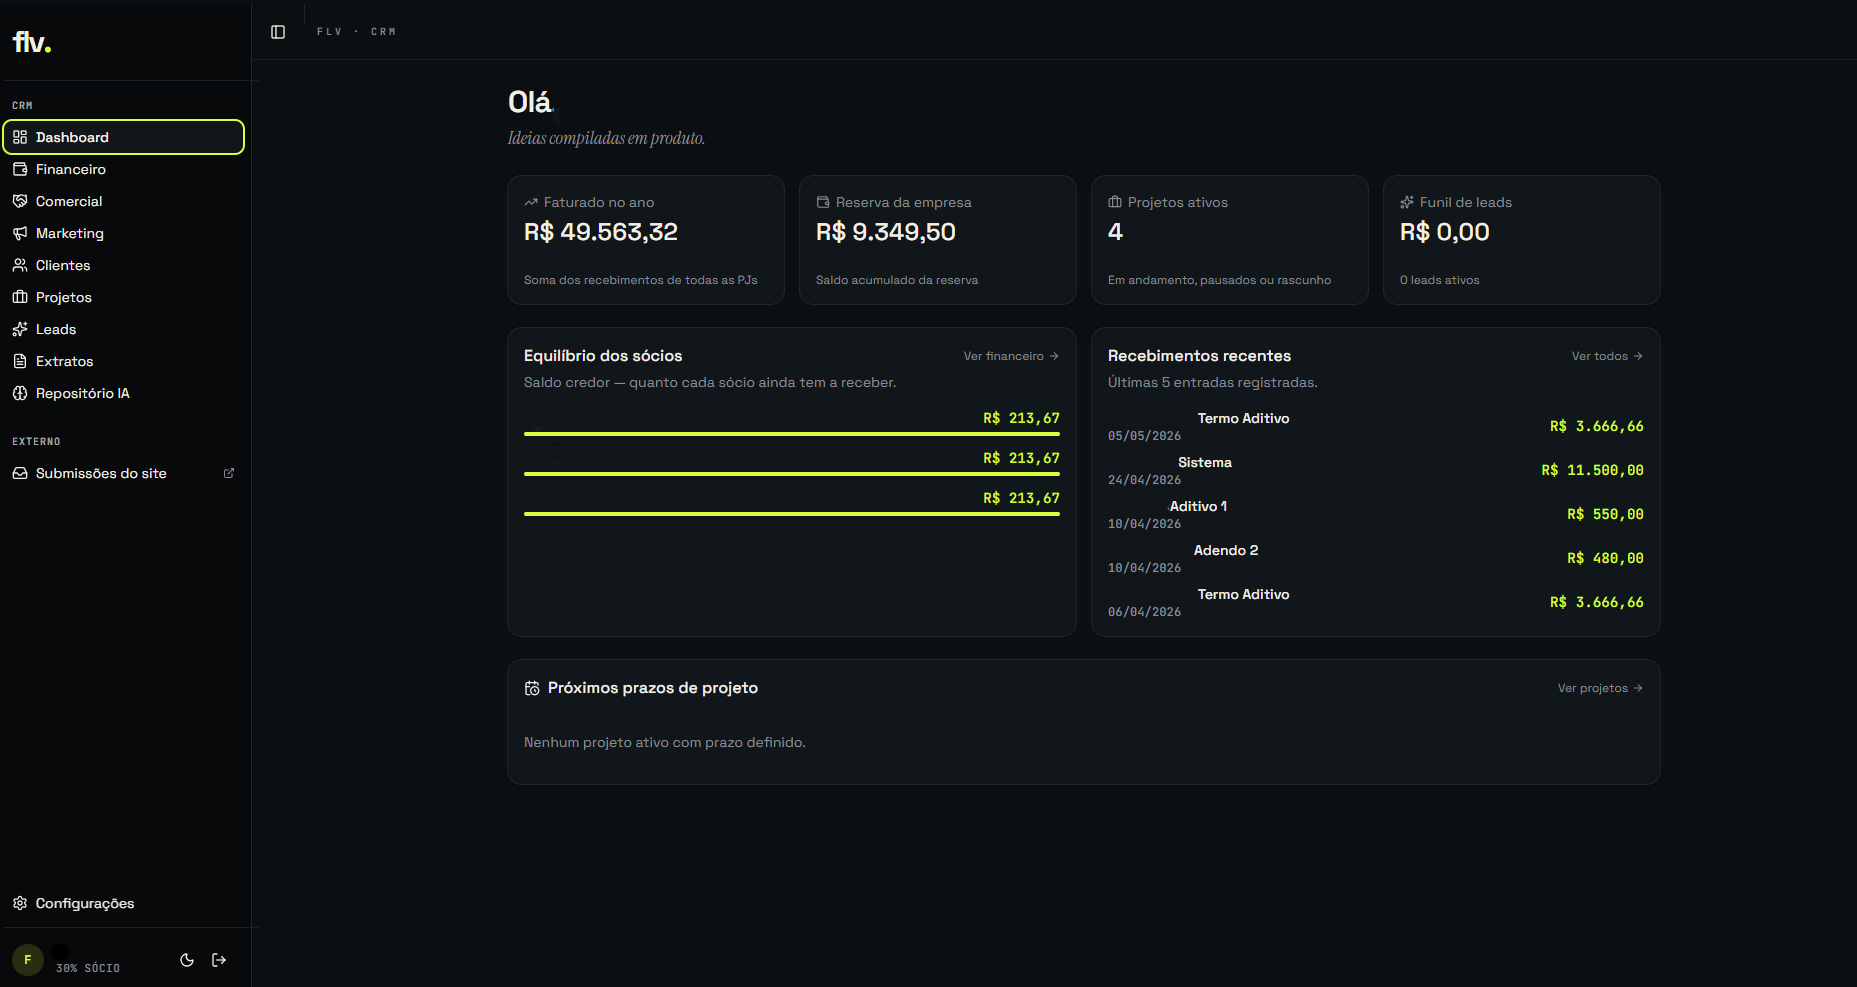1857x987 pixels.
Task: Click the Reserva da empresa icon
Action: point(823,202)
